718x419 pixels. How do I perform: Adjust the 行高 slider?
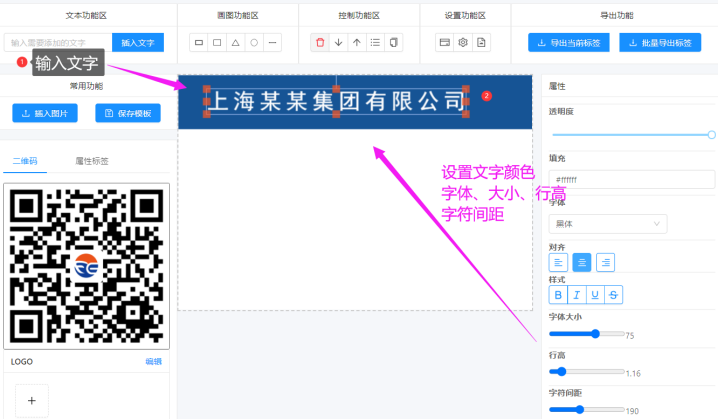(587, 371)
